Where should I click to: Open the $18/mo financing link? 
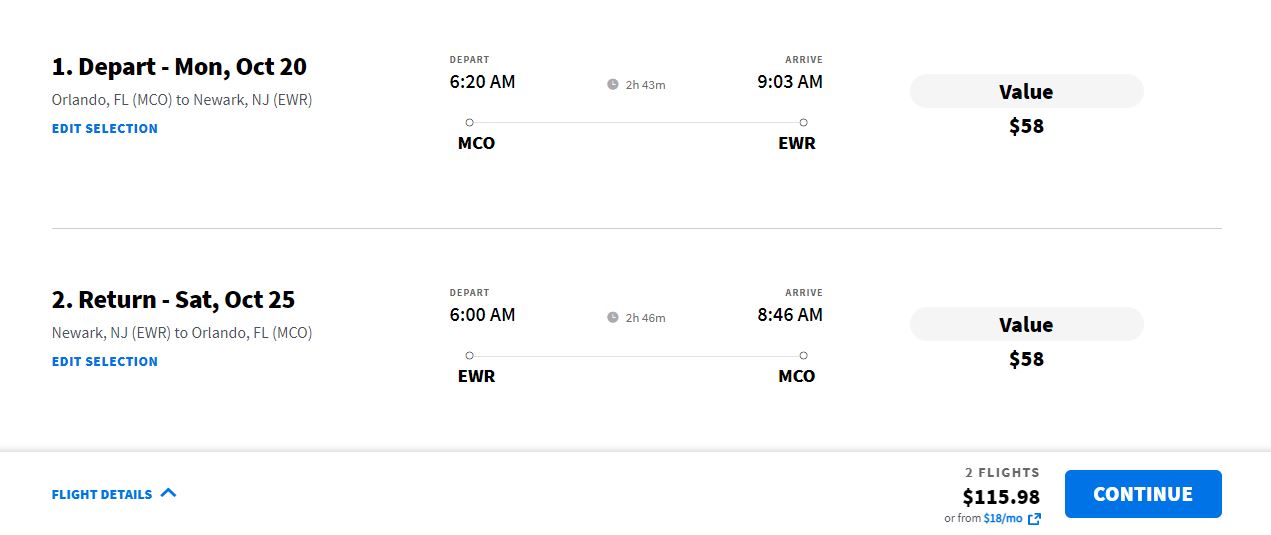click(x=1003, y=519)
